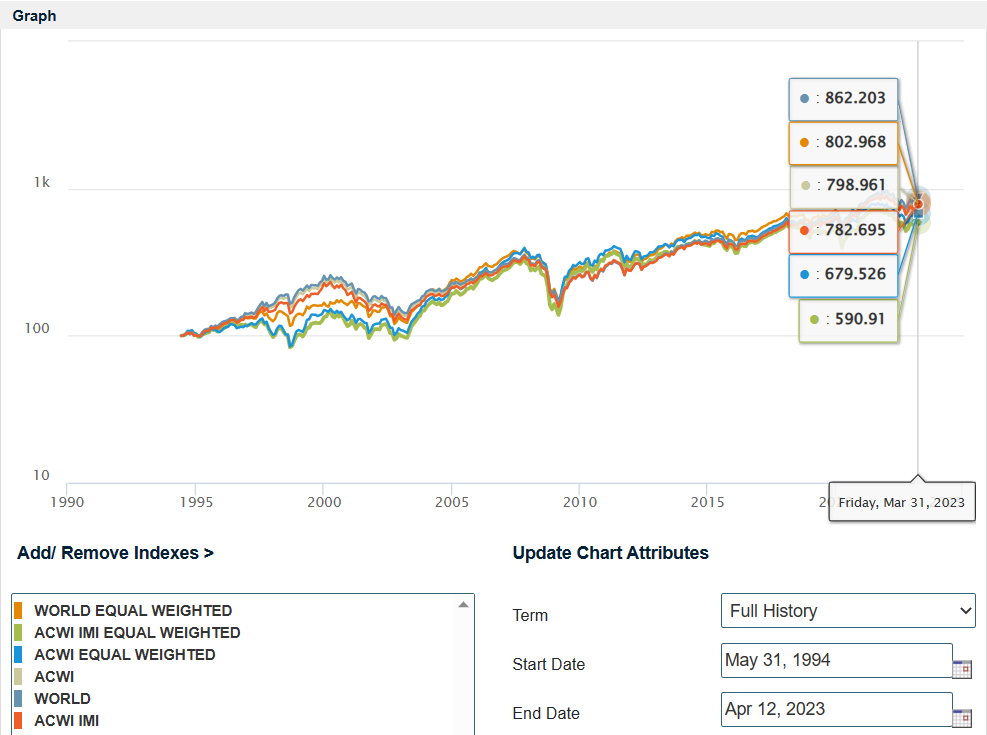Click the 590.91 value tooltip
The width and height of the screenshot is (987, 735).
[849, 320]
